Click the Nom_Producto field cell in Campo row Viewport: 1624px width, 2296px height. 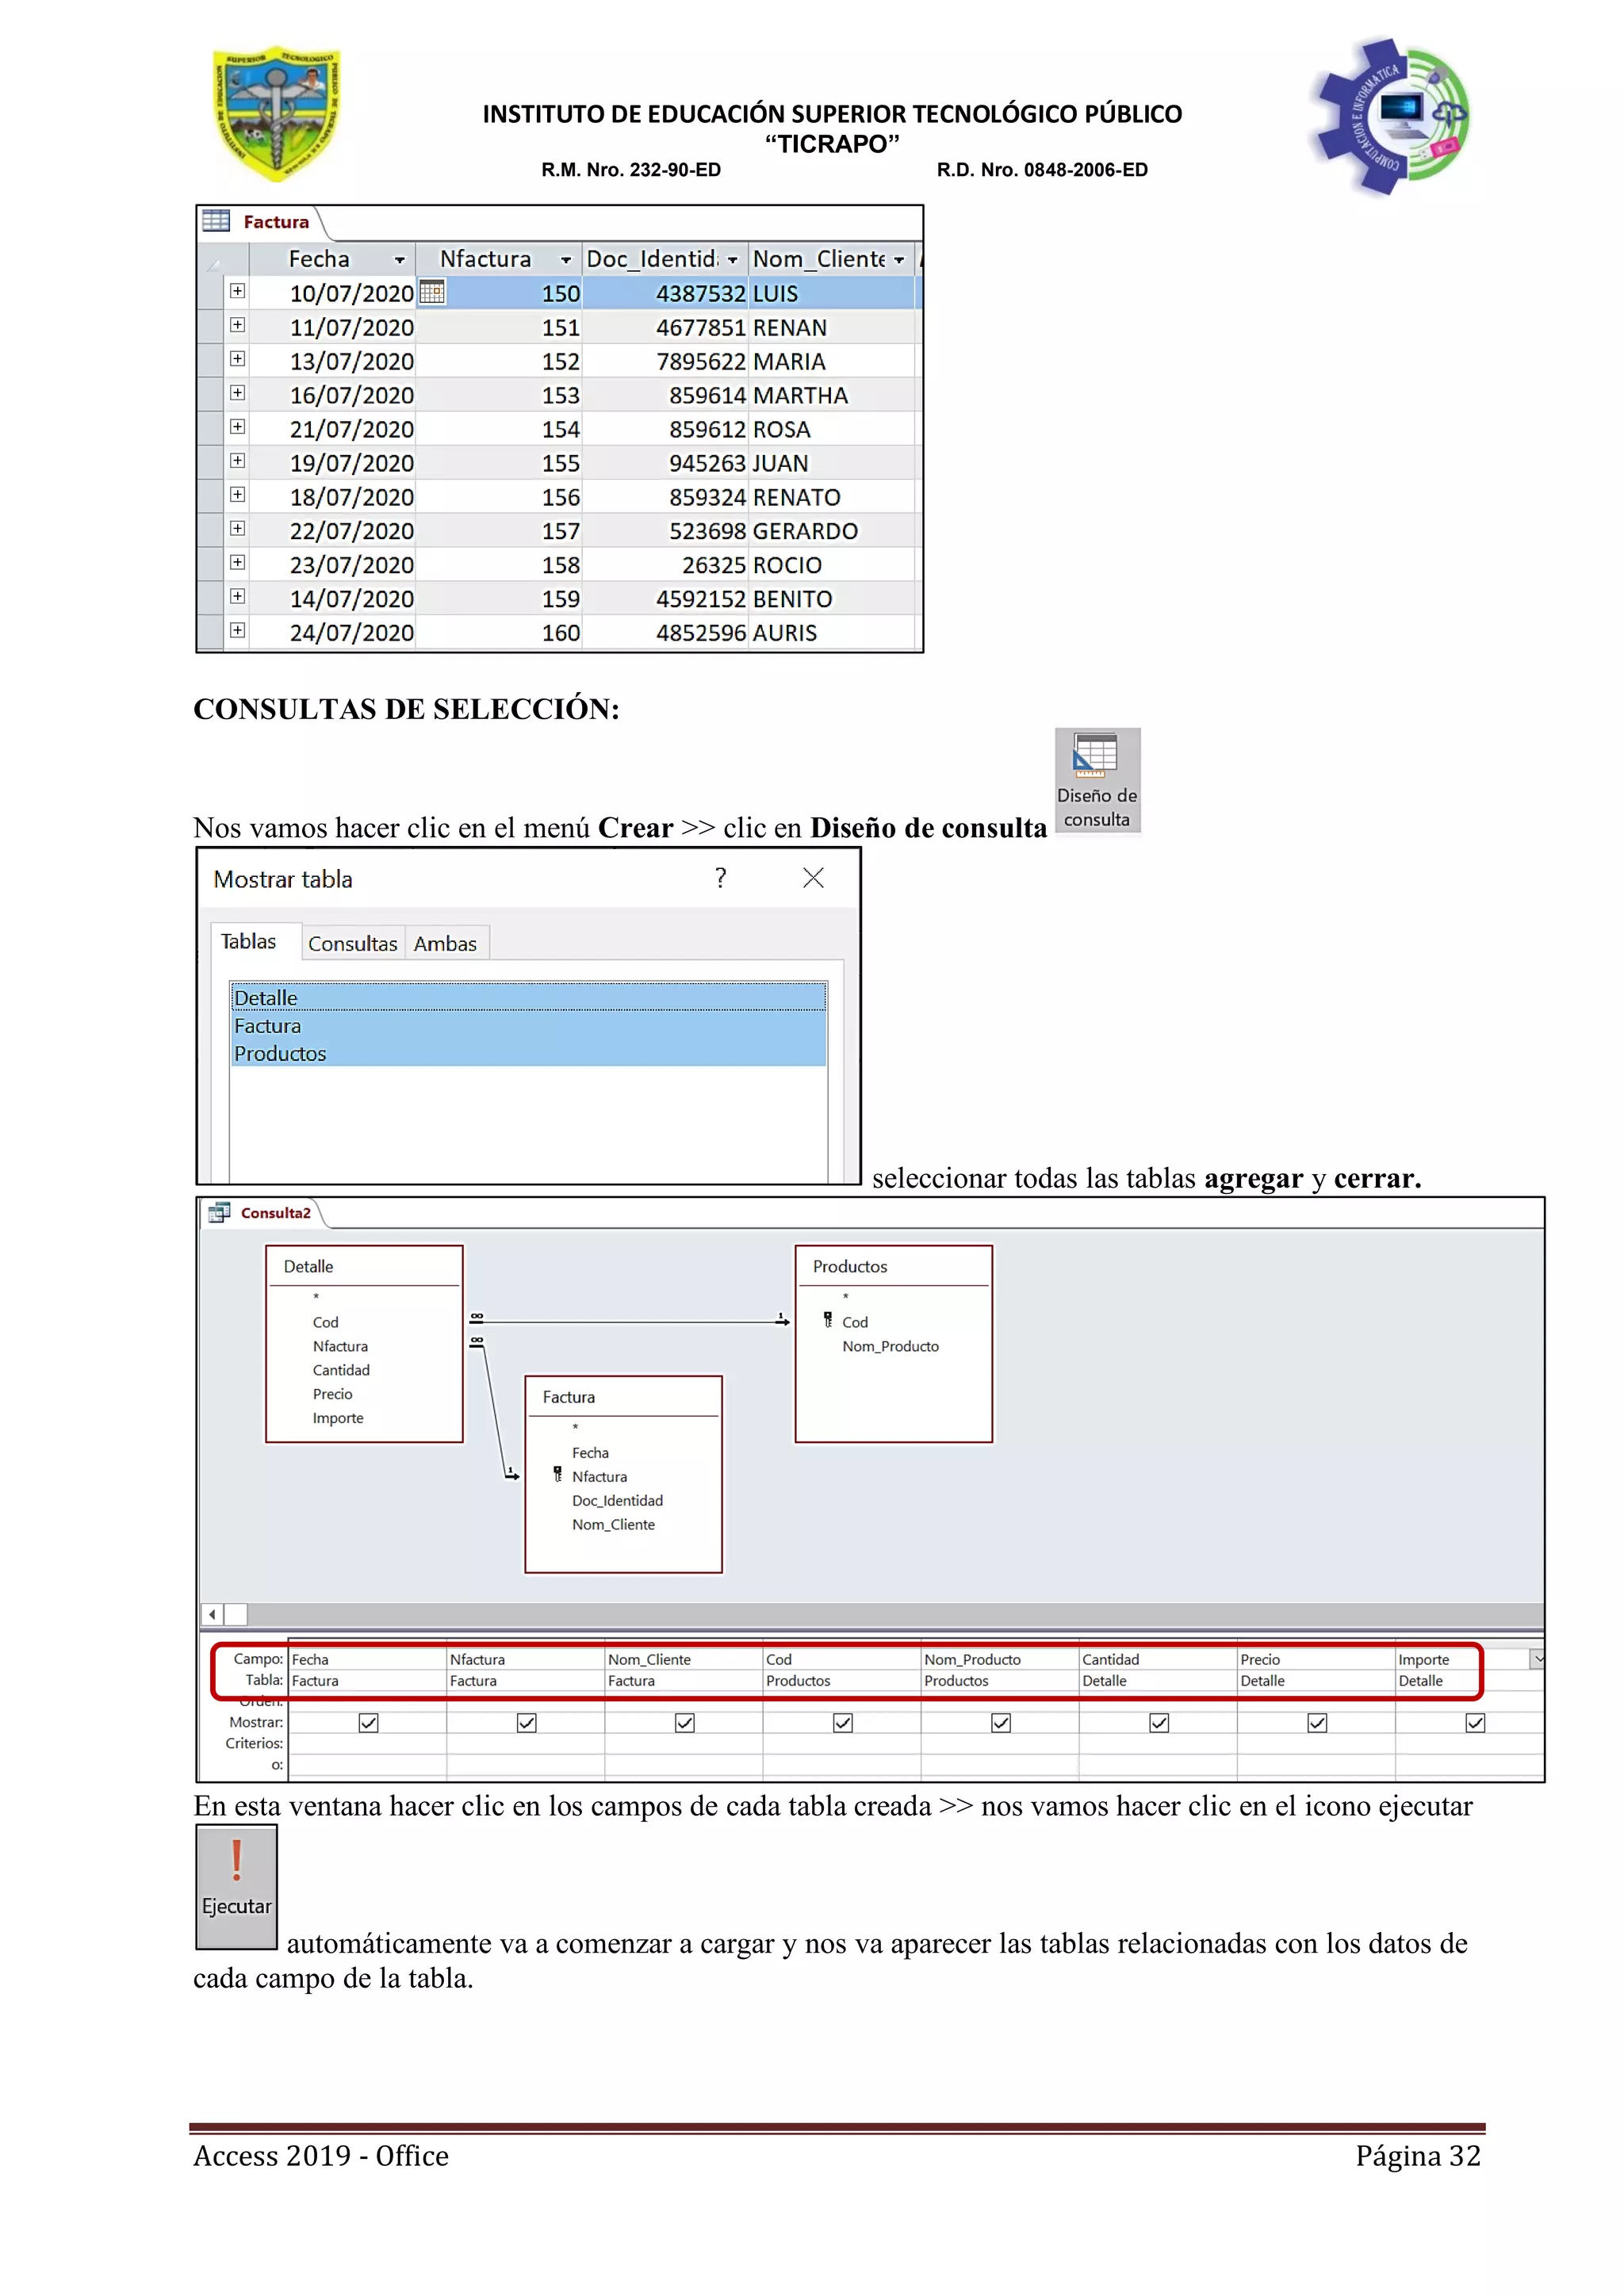coord(1000,1659)
